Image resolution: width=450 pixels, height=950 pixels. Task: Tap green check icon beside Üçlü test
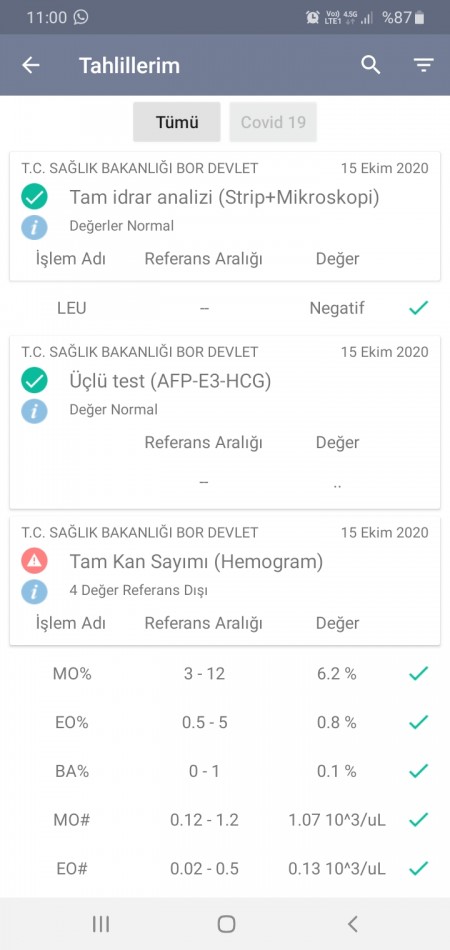point(35,381)
